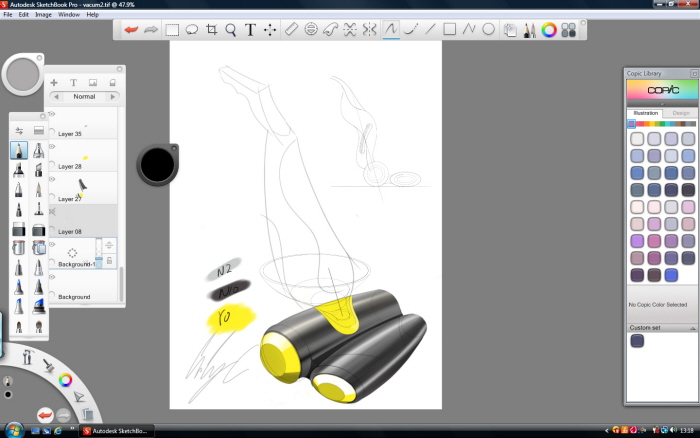Open the Window menu
Viewport: 700px width, 438px height.
coord(69,15)
